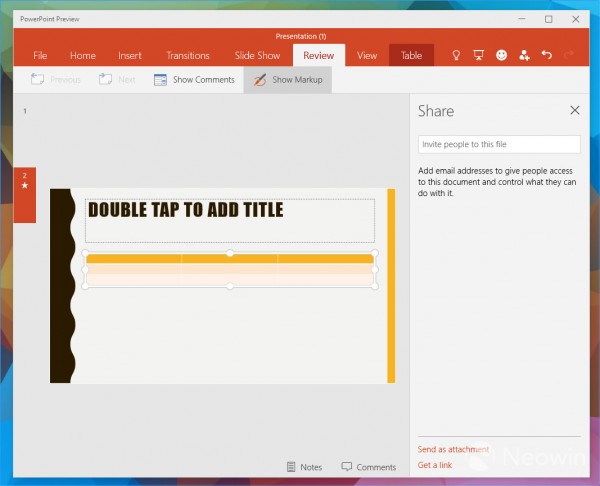
Task: Click the Tell Me lightbulb icon
Action: click(x=457, y=56)
